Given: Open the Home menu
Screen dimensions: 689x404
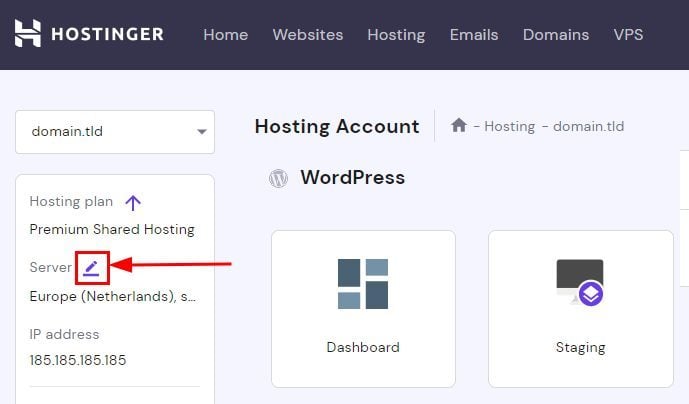Looking at the screenshot, I should [225, 35].
